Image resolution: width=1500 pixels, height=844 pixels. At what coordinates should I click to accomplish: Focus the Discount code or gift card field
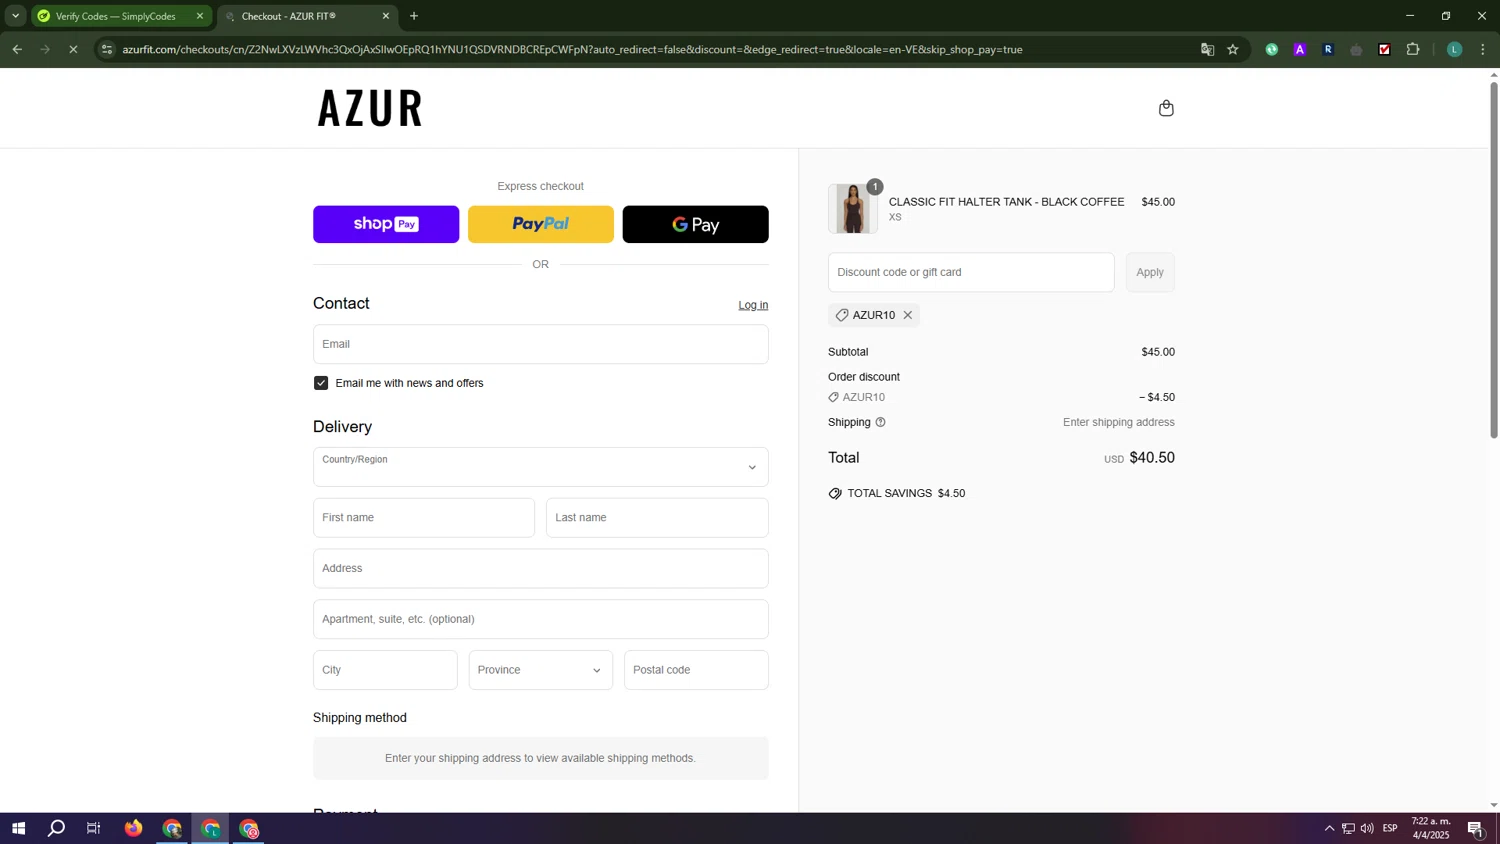pos(971,272)
